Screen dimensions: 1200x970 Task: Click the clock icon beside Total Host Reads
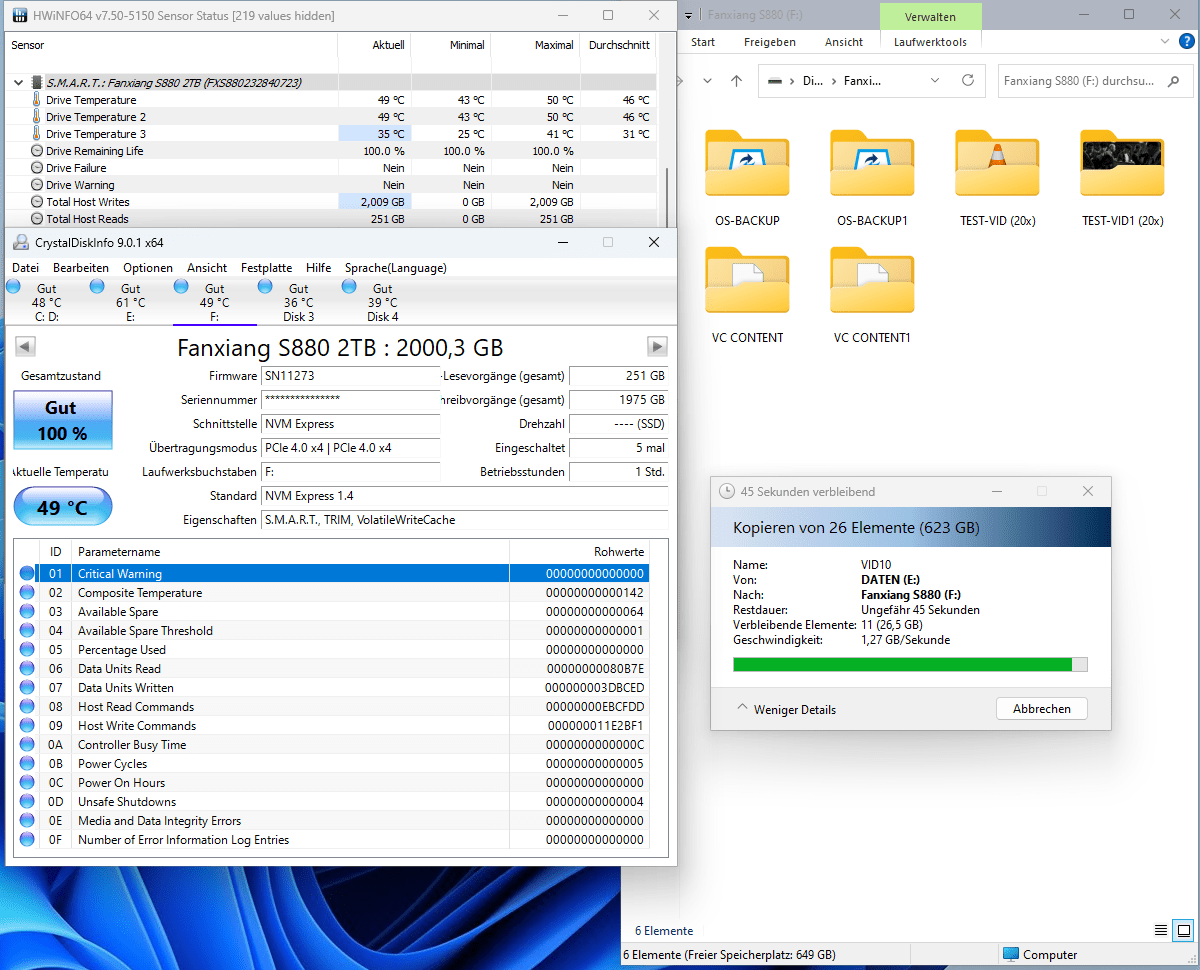pyautogui.click(x=37, y=219)
